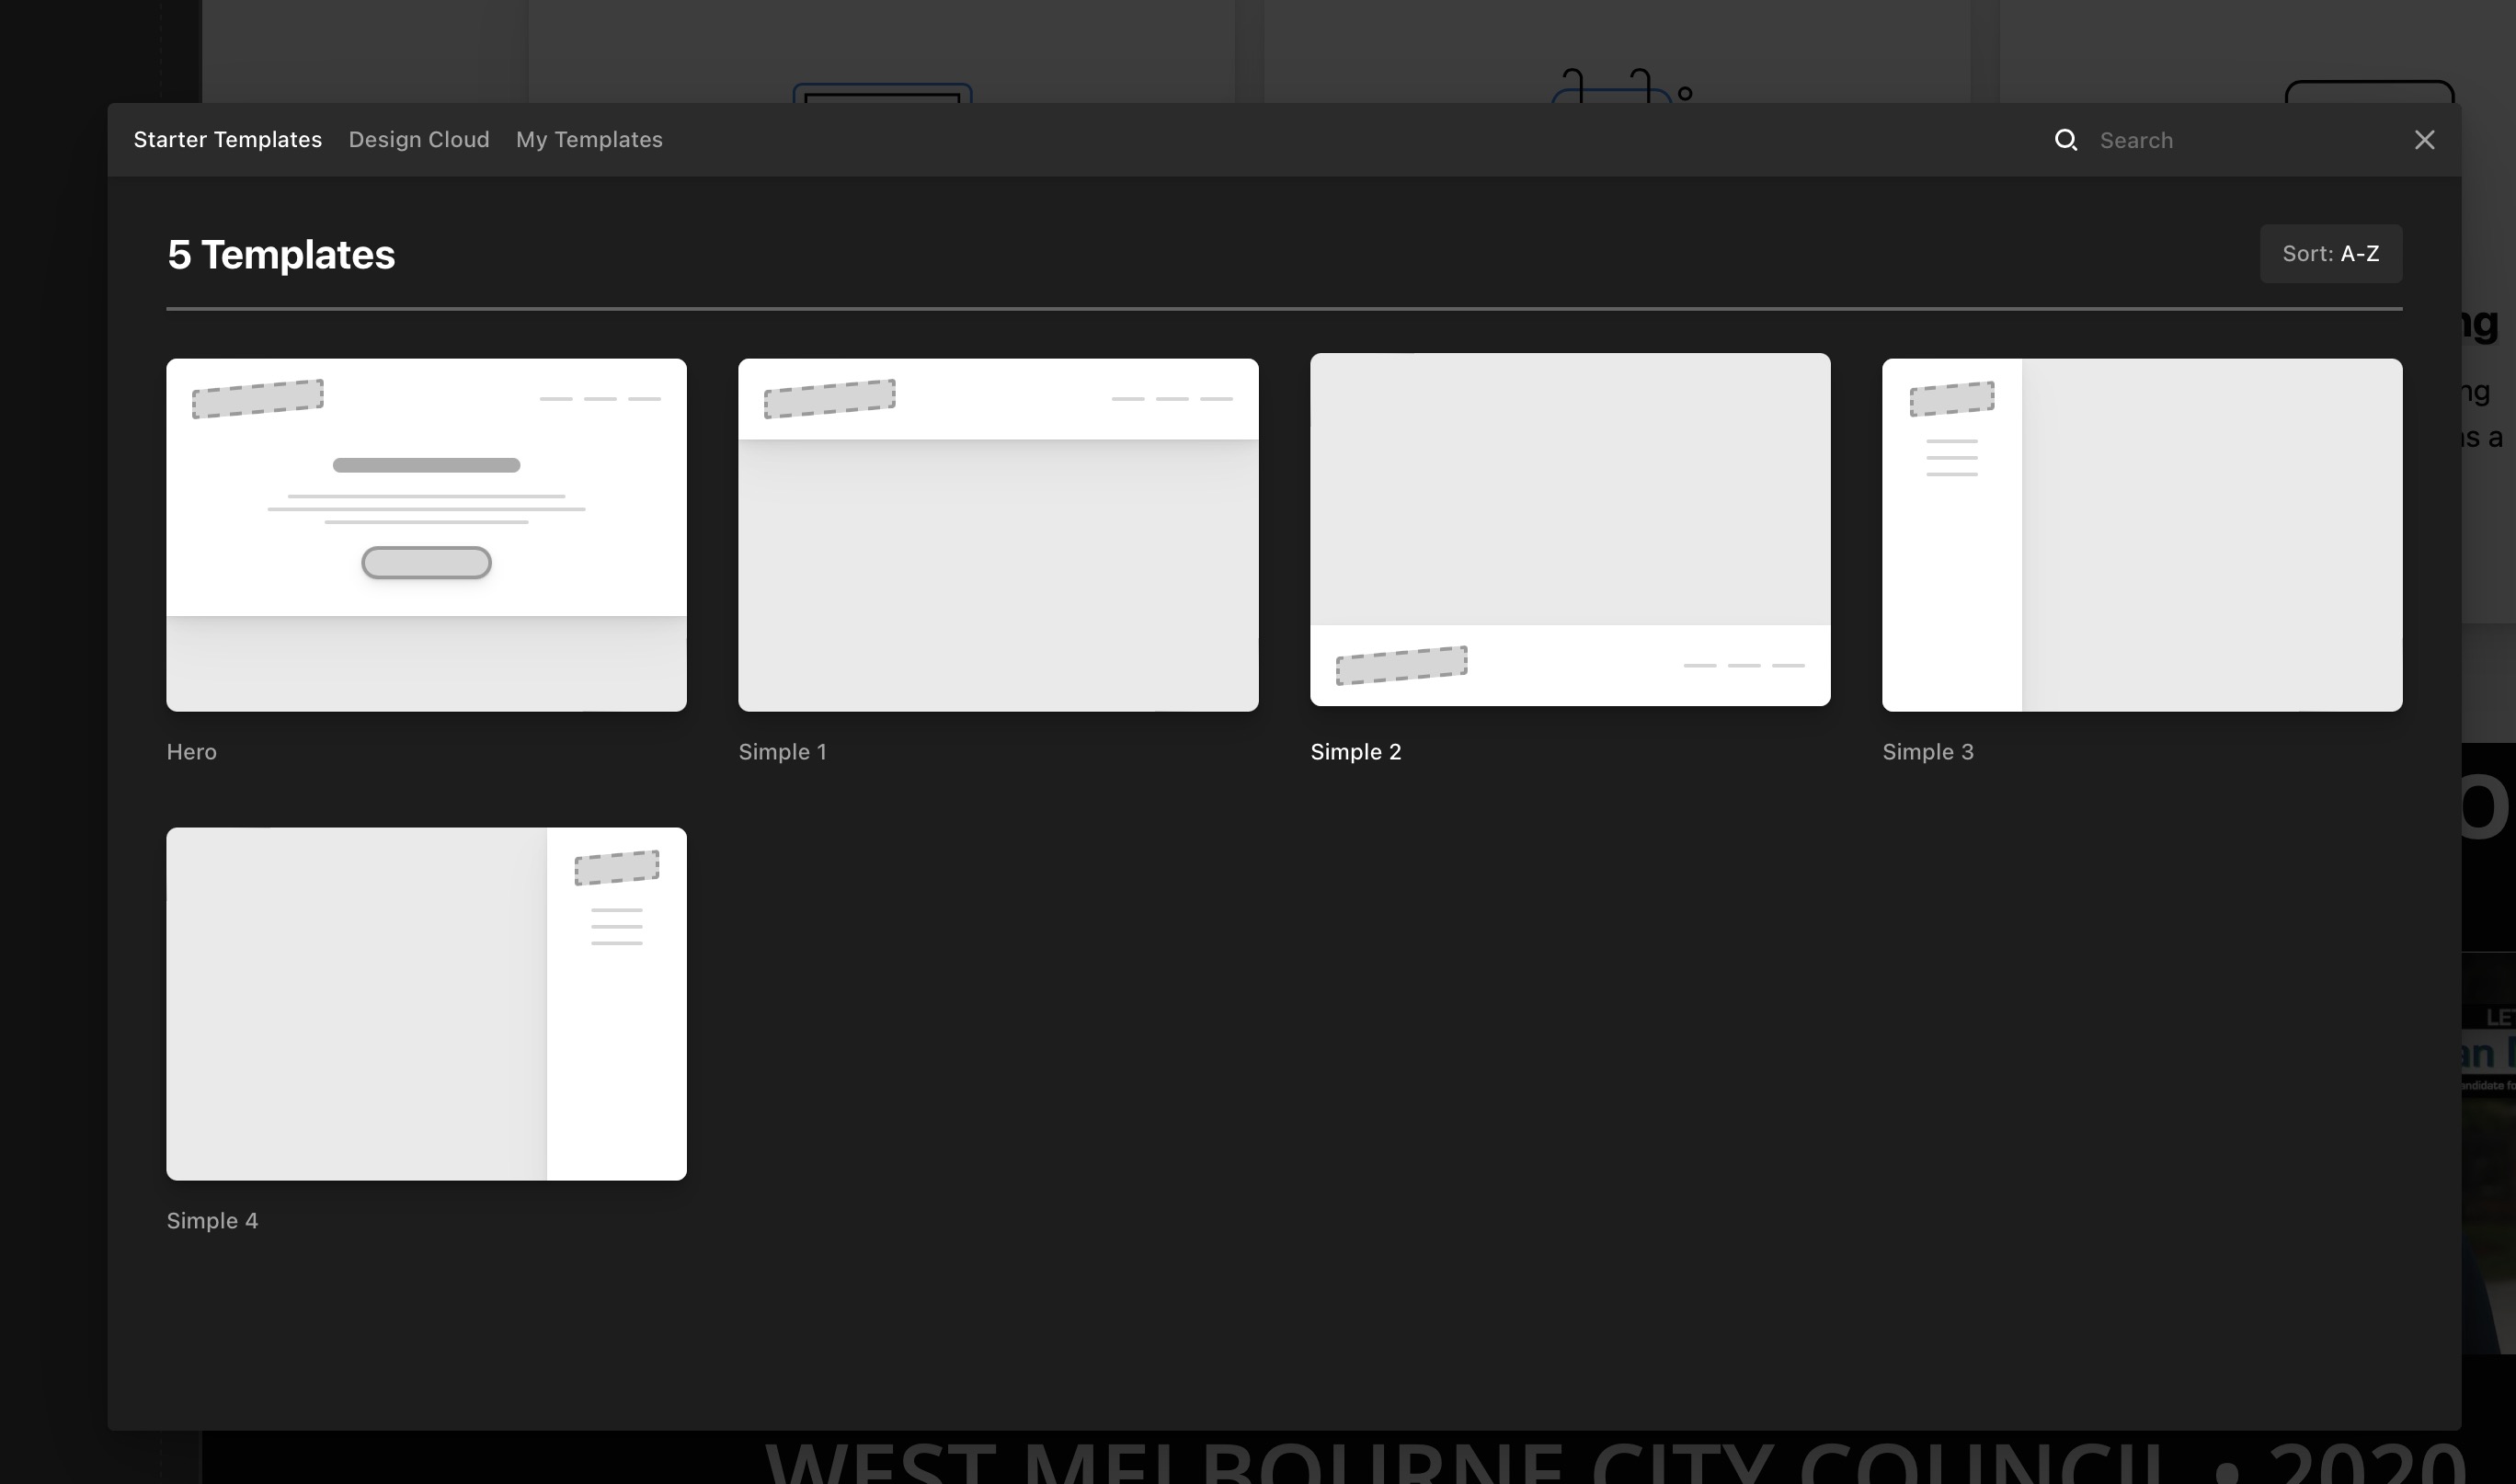Click the search magnifier icon
Viewport: 2516px width, 1484px height.
point(2066,140)
